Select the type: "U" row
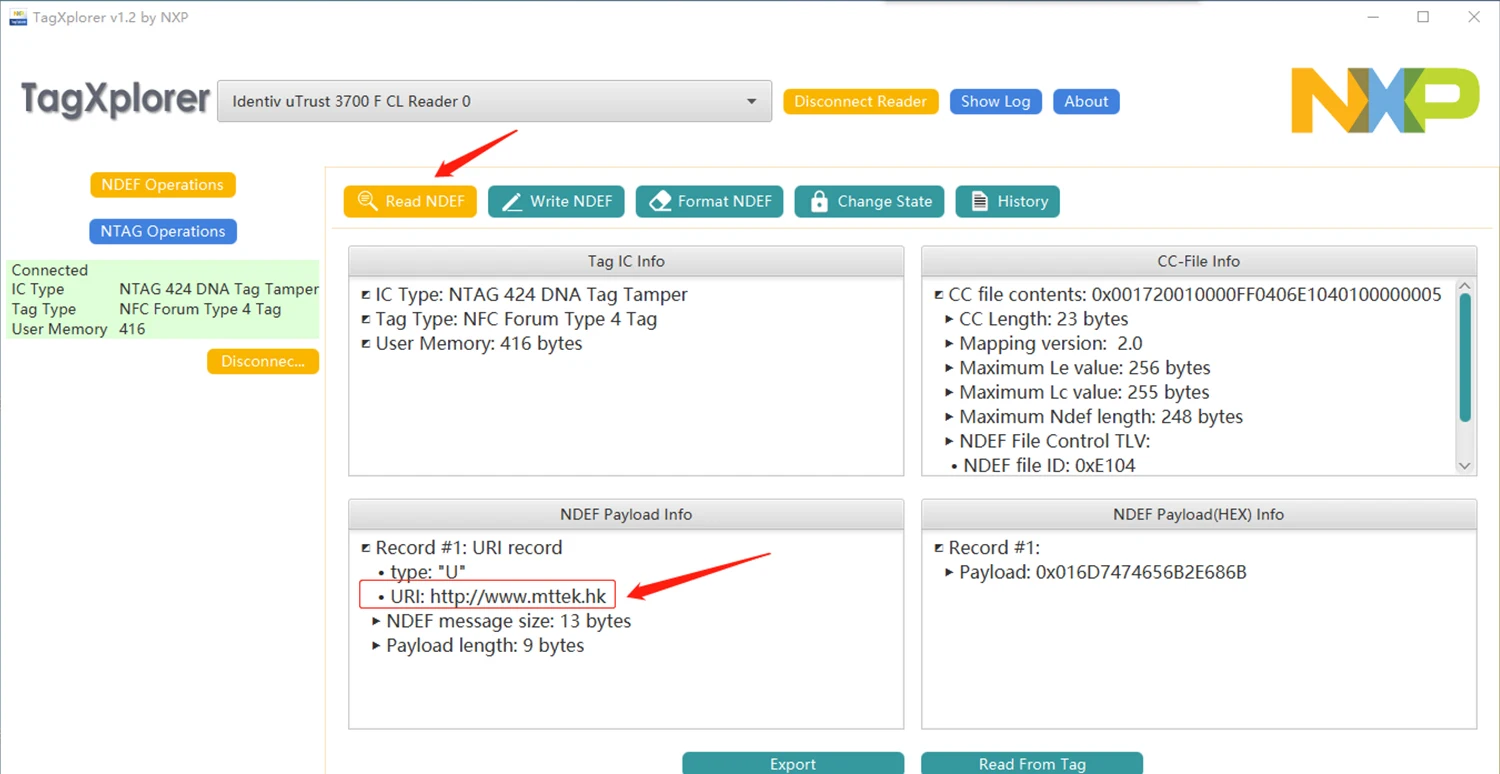The image size is (1500, 774). click(428, 572)
